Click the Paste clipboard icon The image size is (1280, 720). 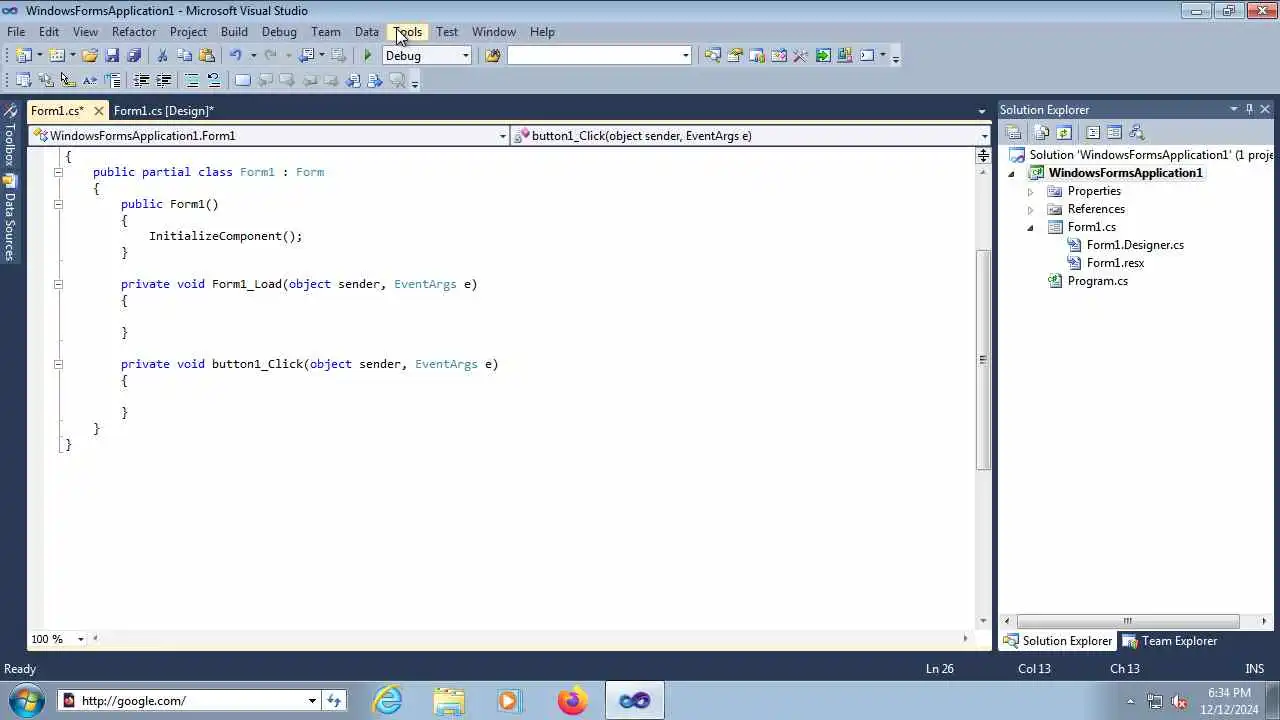(x=207, y=56)
